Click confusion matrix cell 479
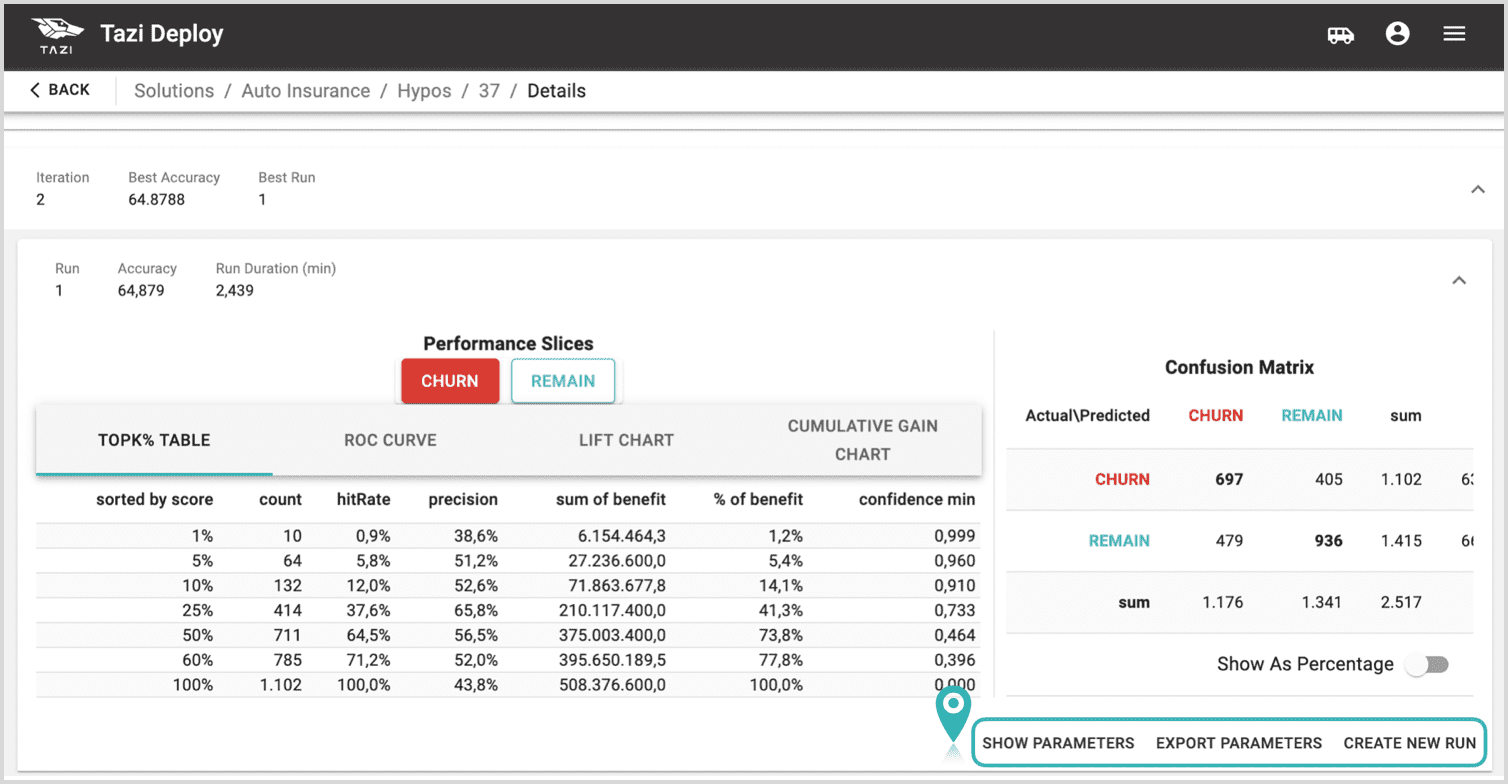 [1229, 541]
